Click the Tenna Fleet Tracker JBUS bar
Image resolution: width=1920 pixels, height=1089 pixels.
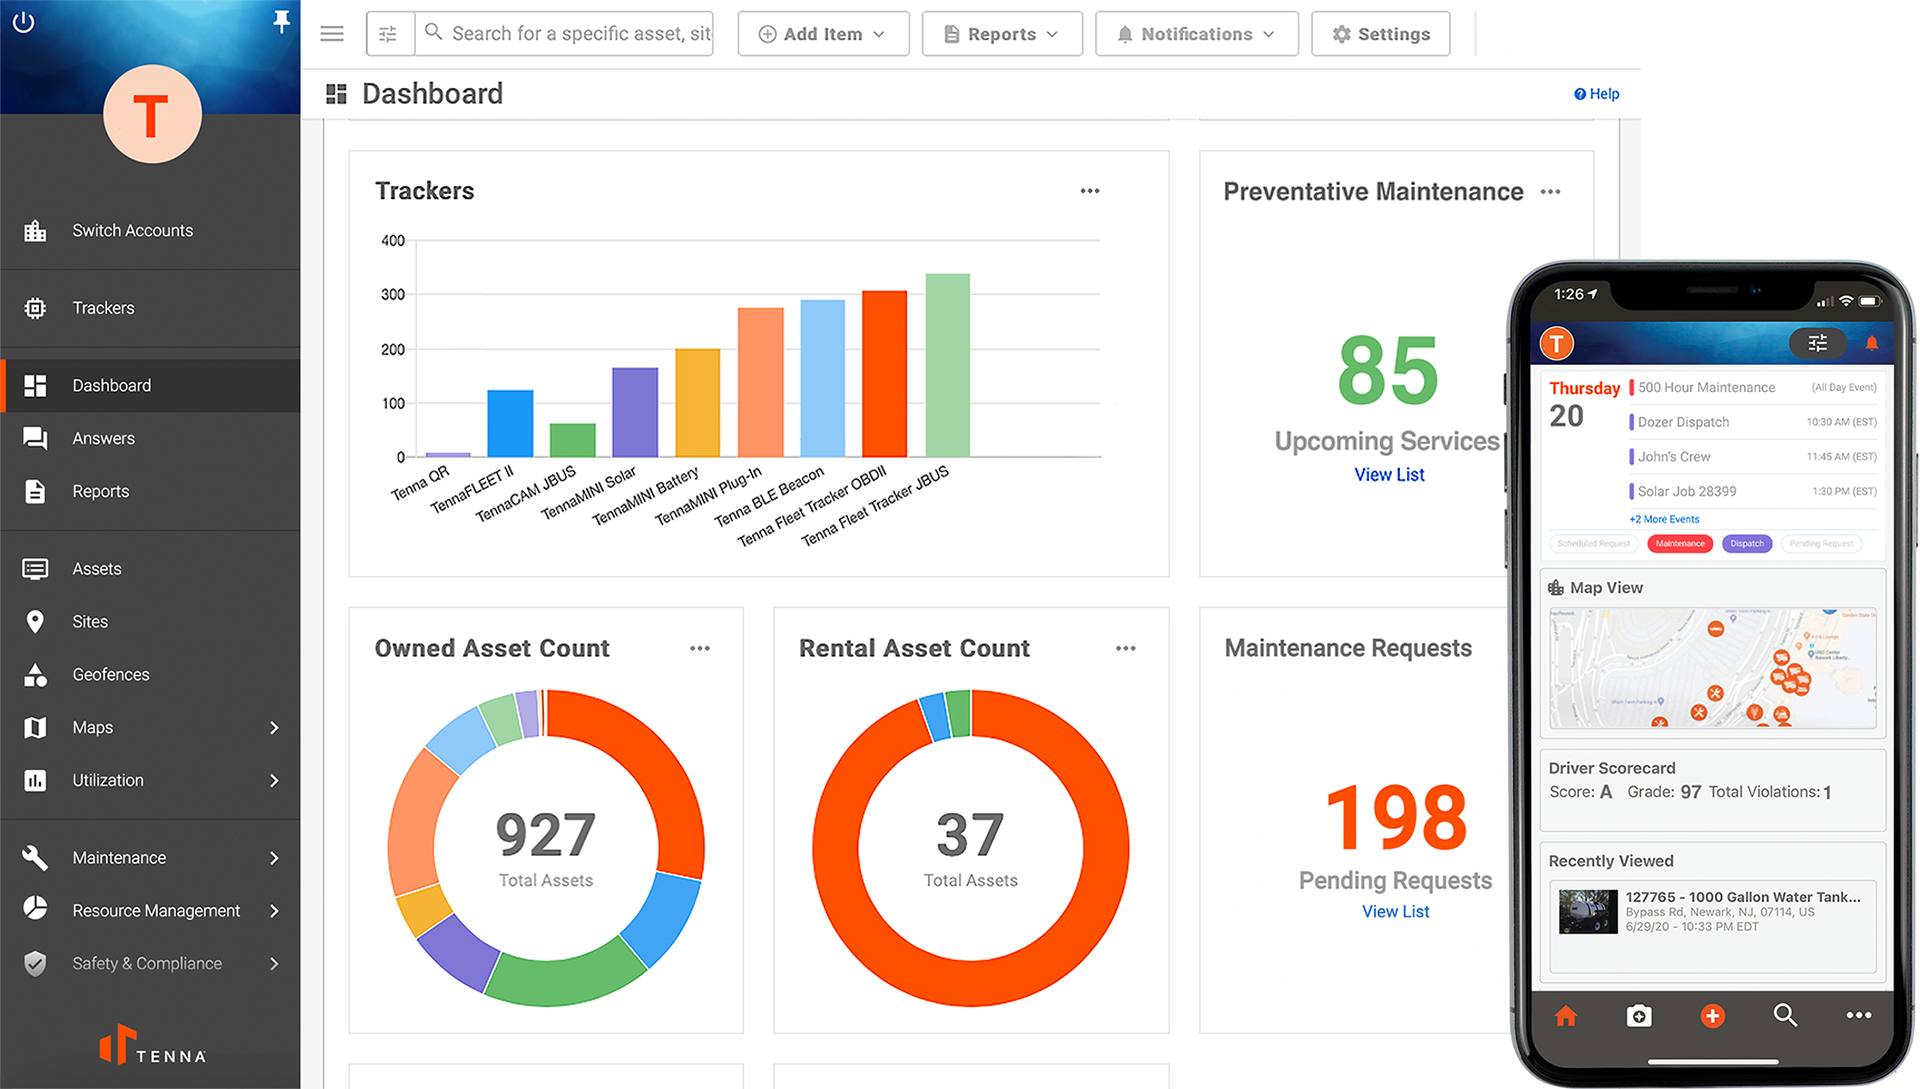click(947, 365)
